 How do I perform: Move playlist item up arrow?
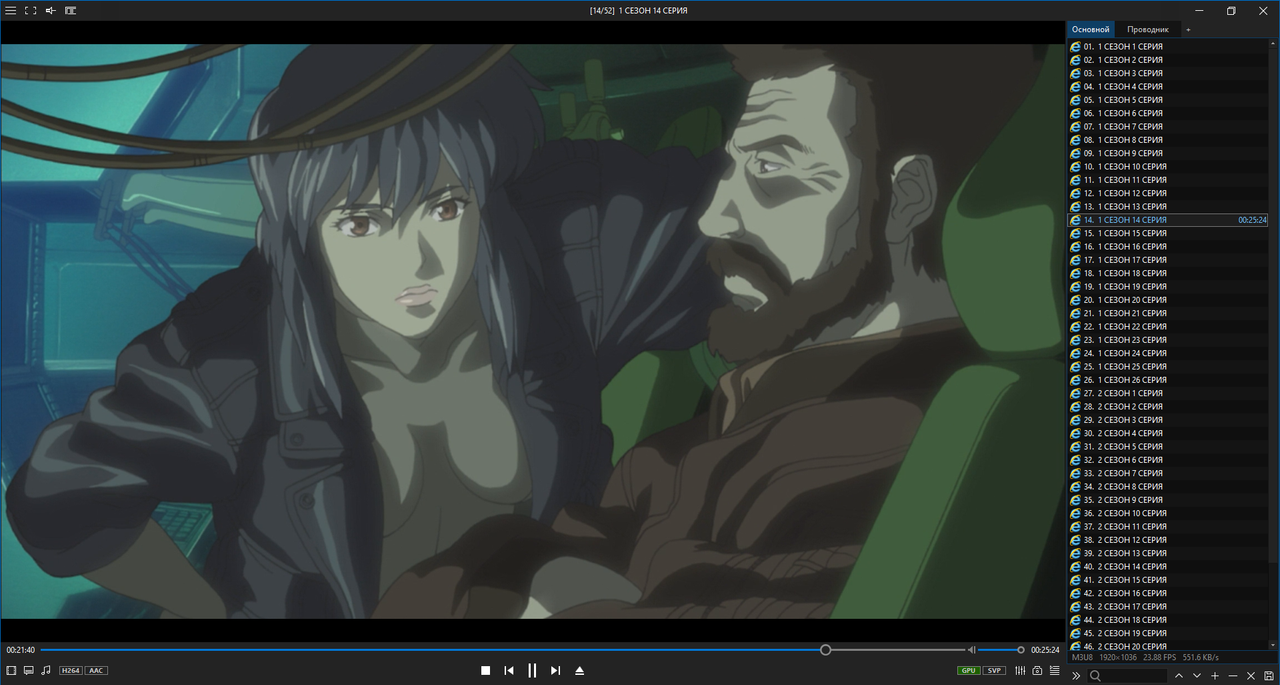coord(1178,676)
